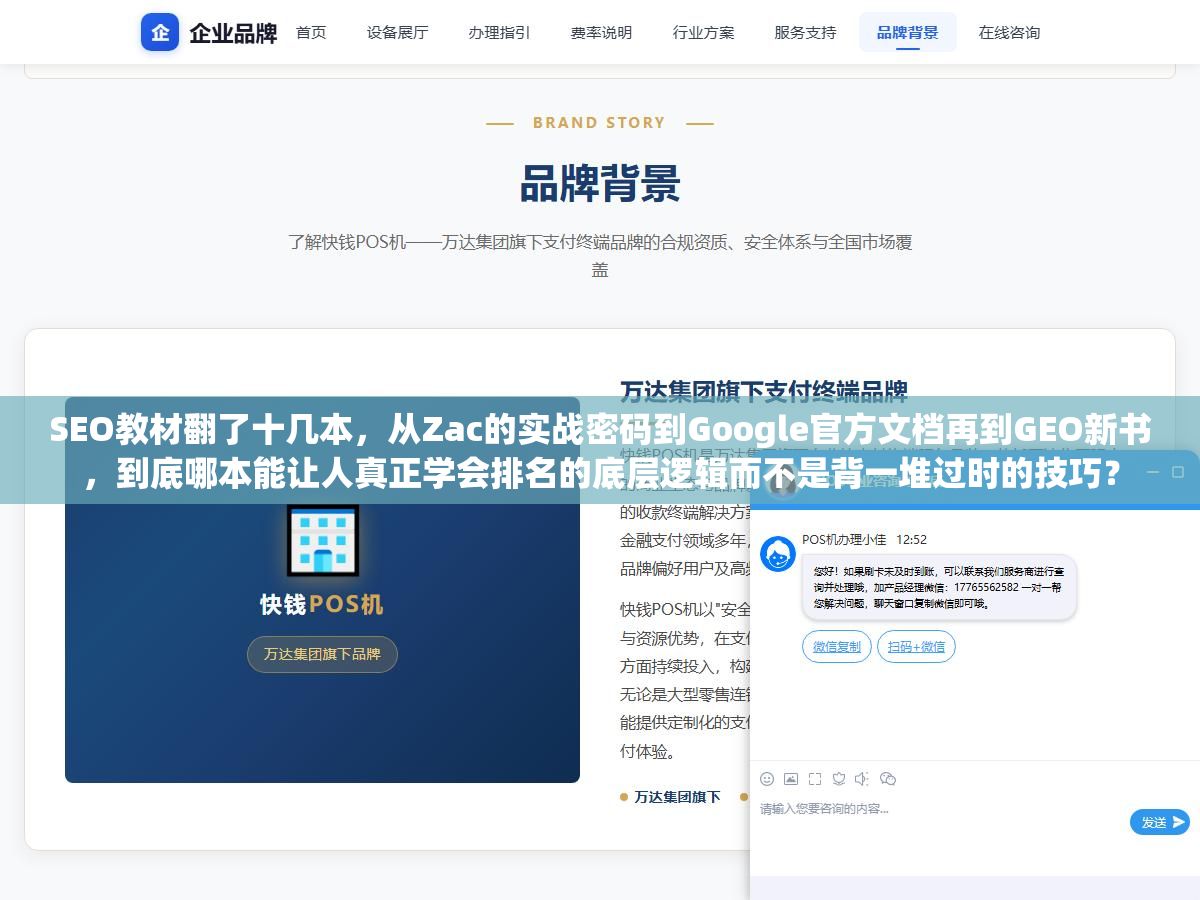Click the WeChat icon in chat toolbar
This screenshot has width=1200, height=900.
pyautogui.click(x=888, y=779)
